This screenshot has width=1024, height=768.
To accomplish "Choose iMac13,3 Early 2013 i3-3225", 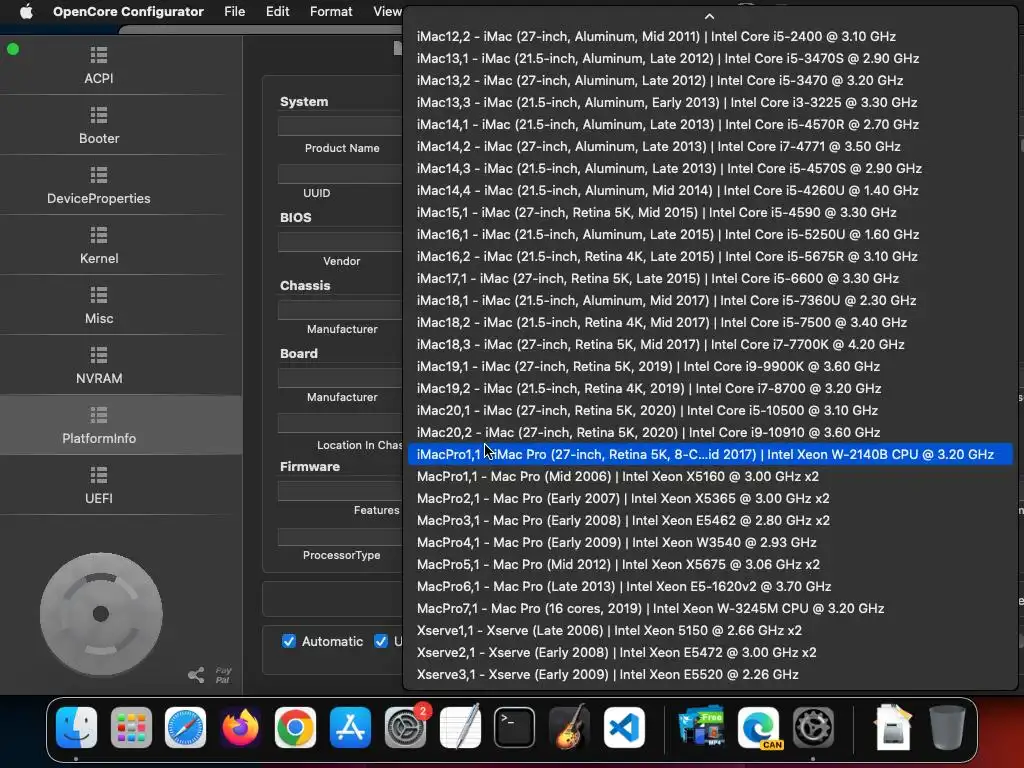I will tap(710, 102).
